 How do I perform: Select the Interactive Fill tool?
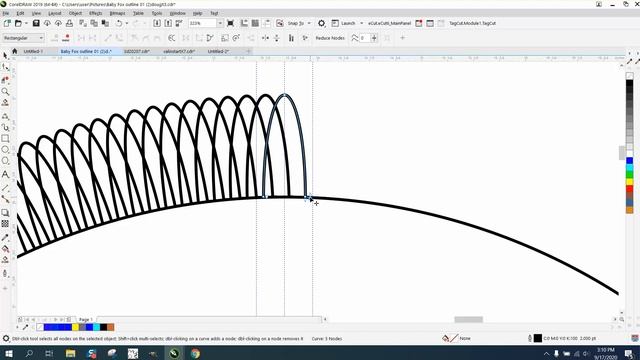click(x=5, y=249)
